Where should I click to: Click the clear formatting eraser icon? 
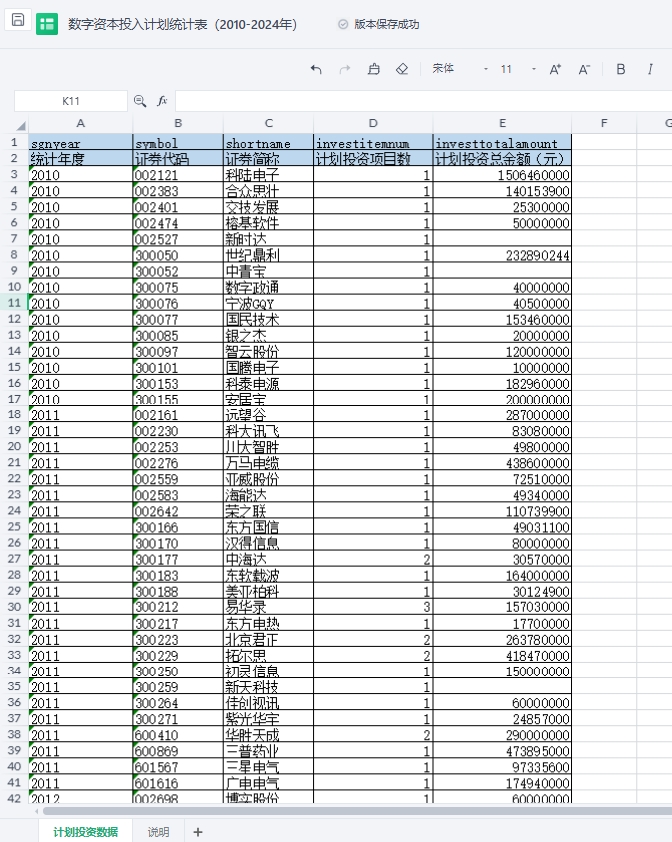coord(402,69)
